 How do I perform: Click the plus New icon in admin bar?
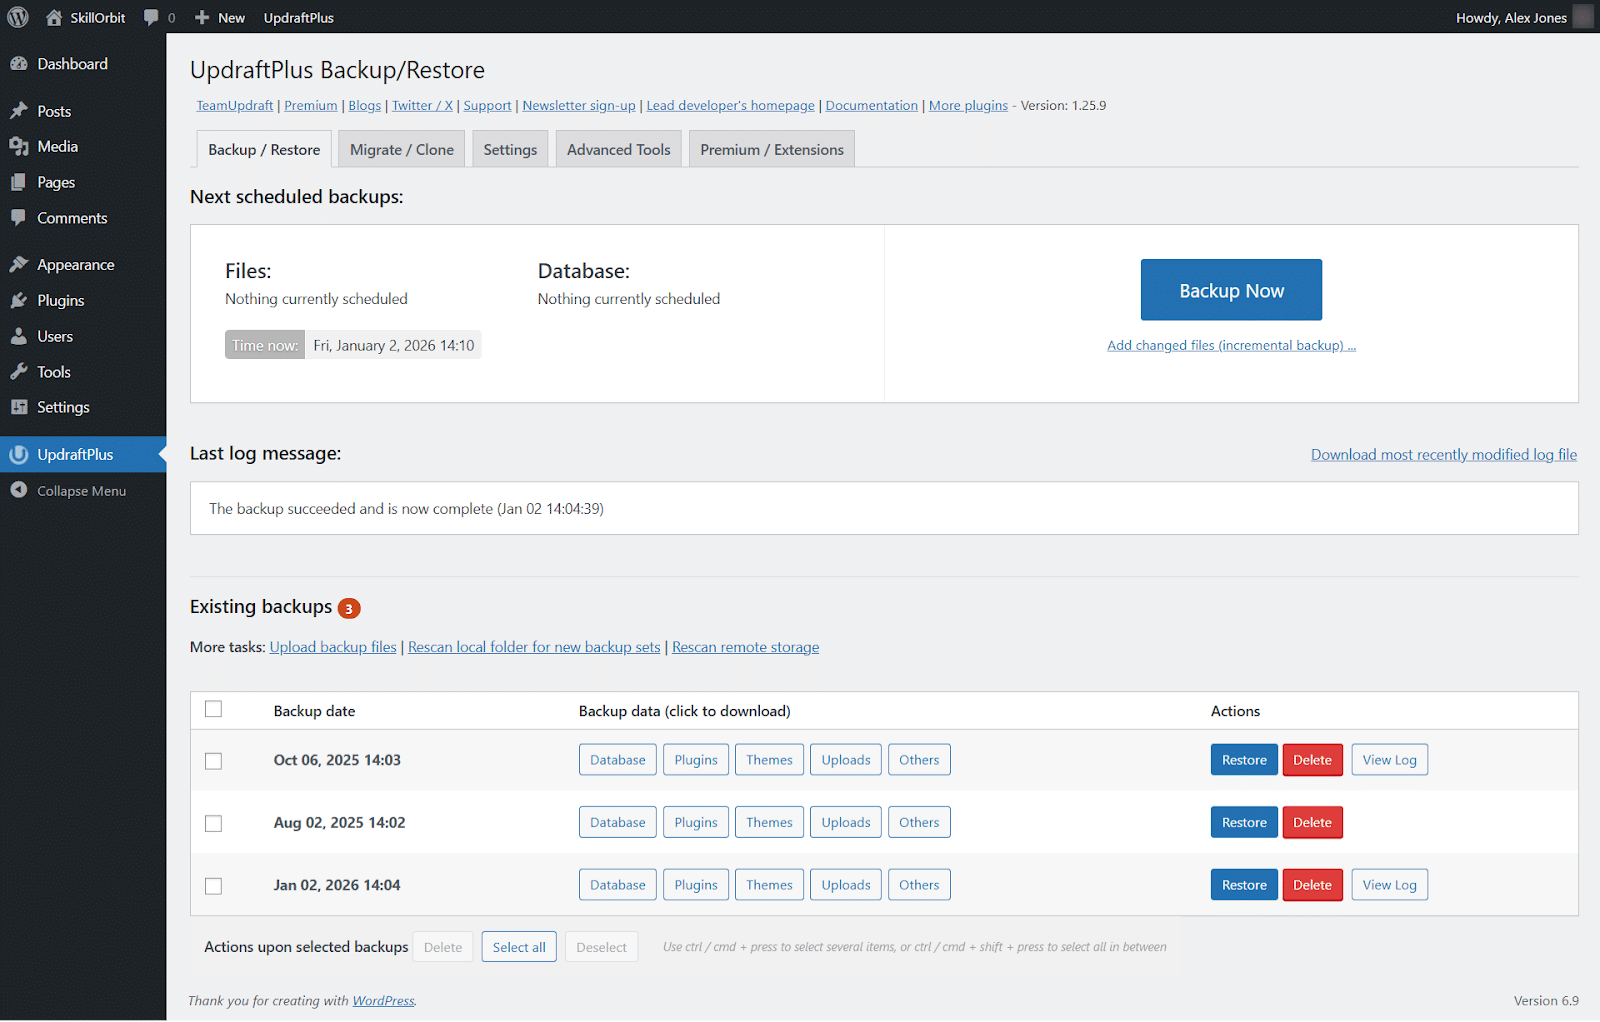(x=202, y=17)
